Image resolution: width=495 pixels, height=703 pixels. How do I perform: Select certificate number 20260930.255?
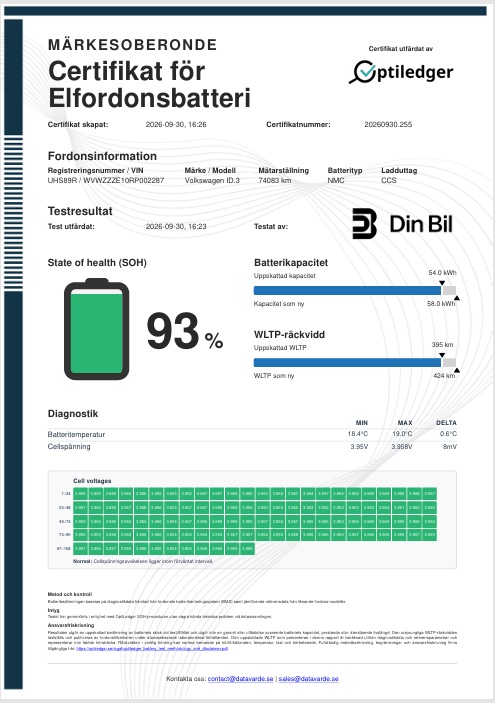coord(388,125)
